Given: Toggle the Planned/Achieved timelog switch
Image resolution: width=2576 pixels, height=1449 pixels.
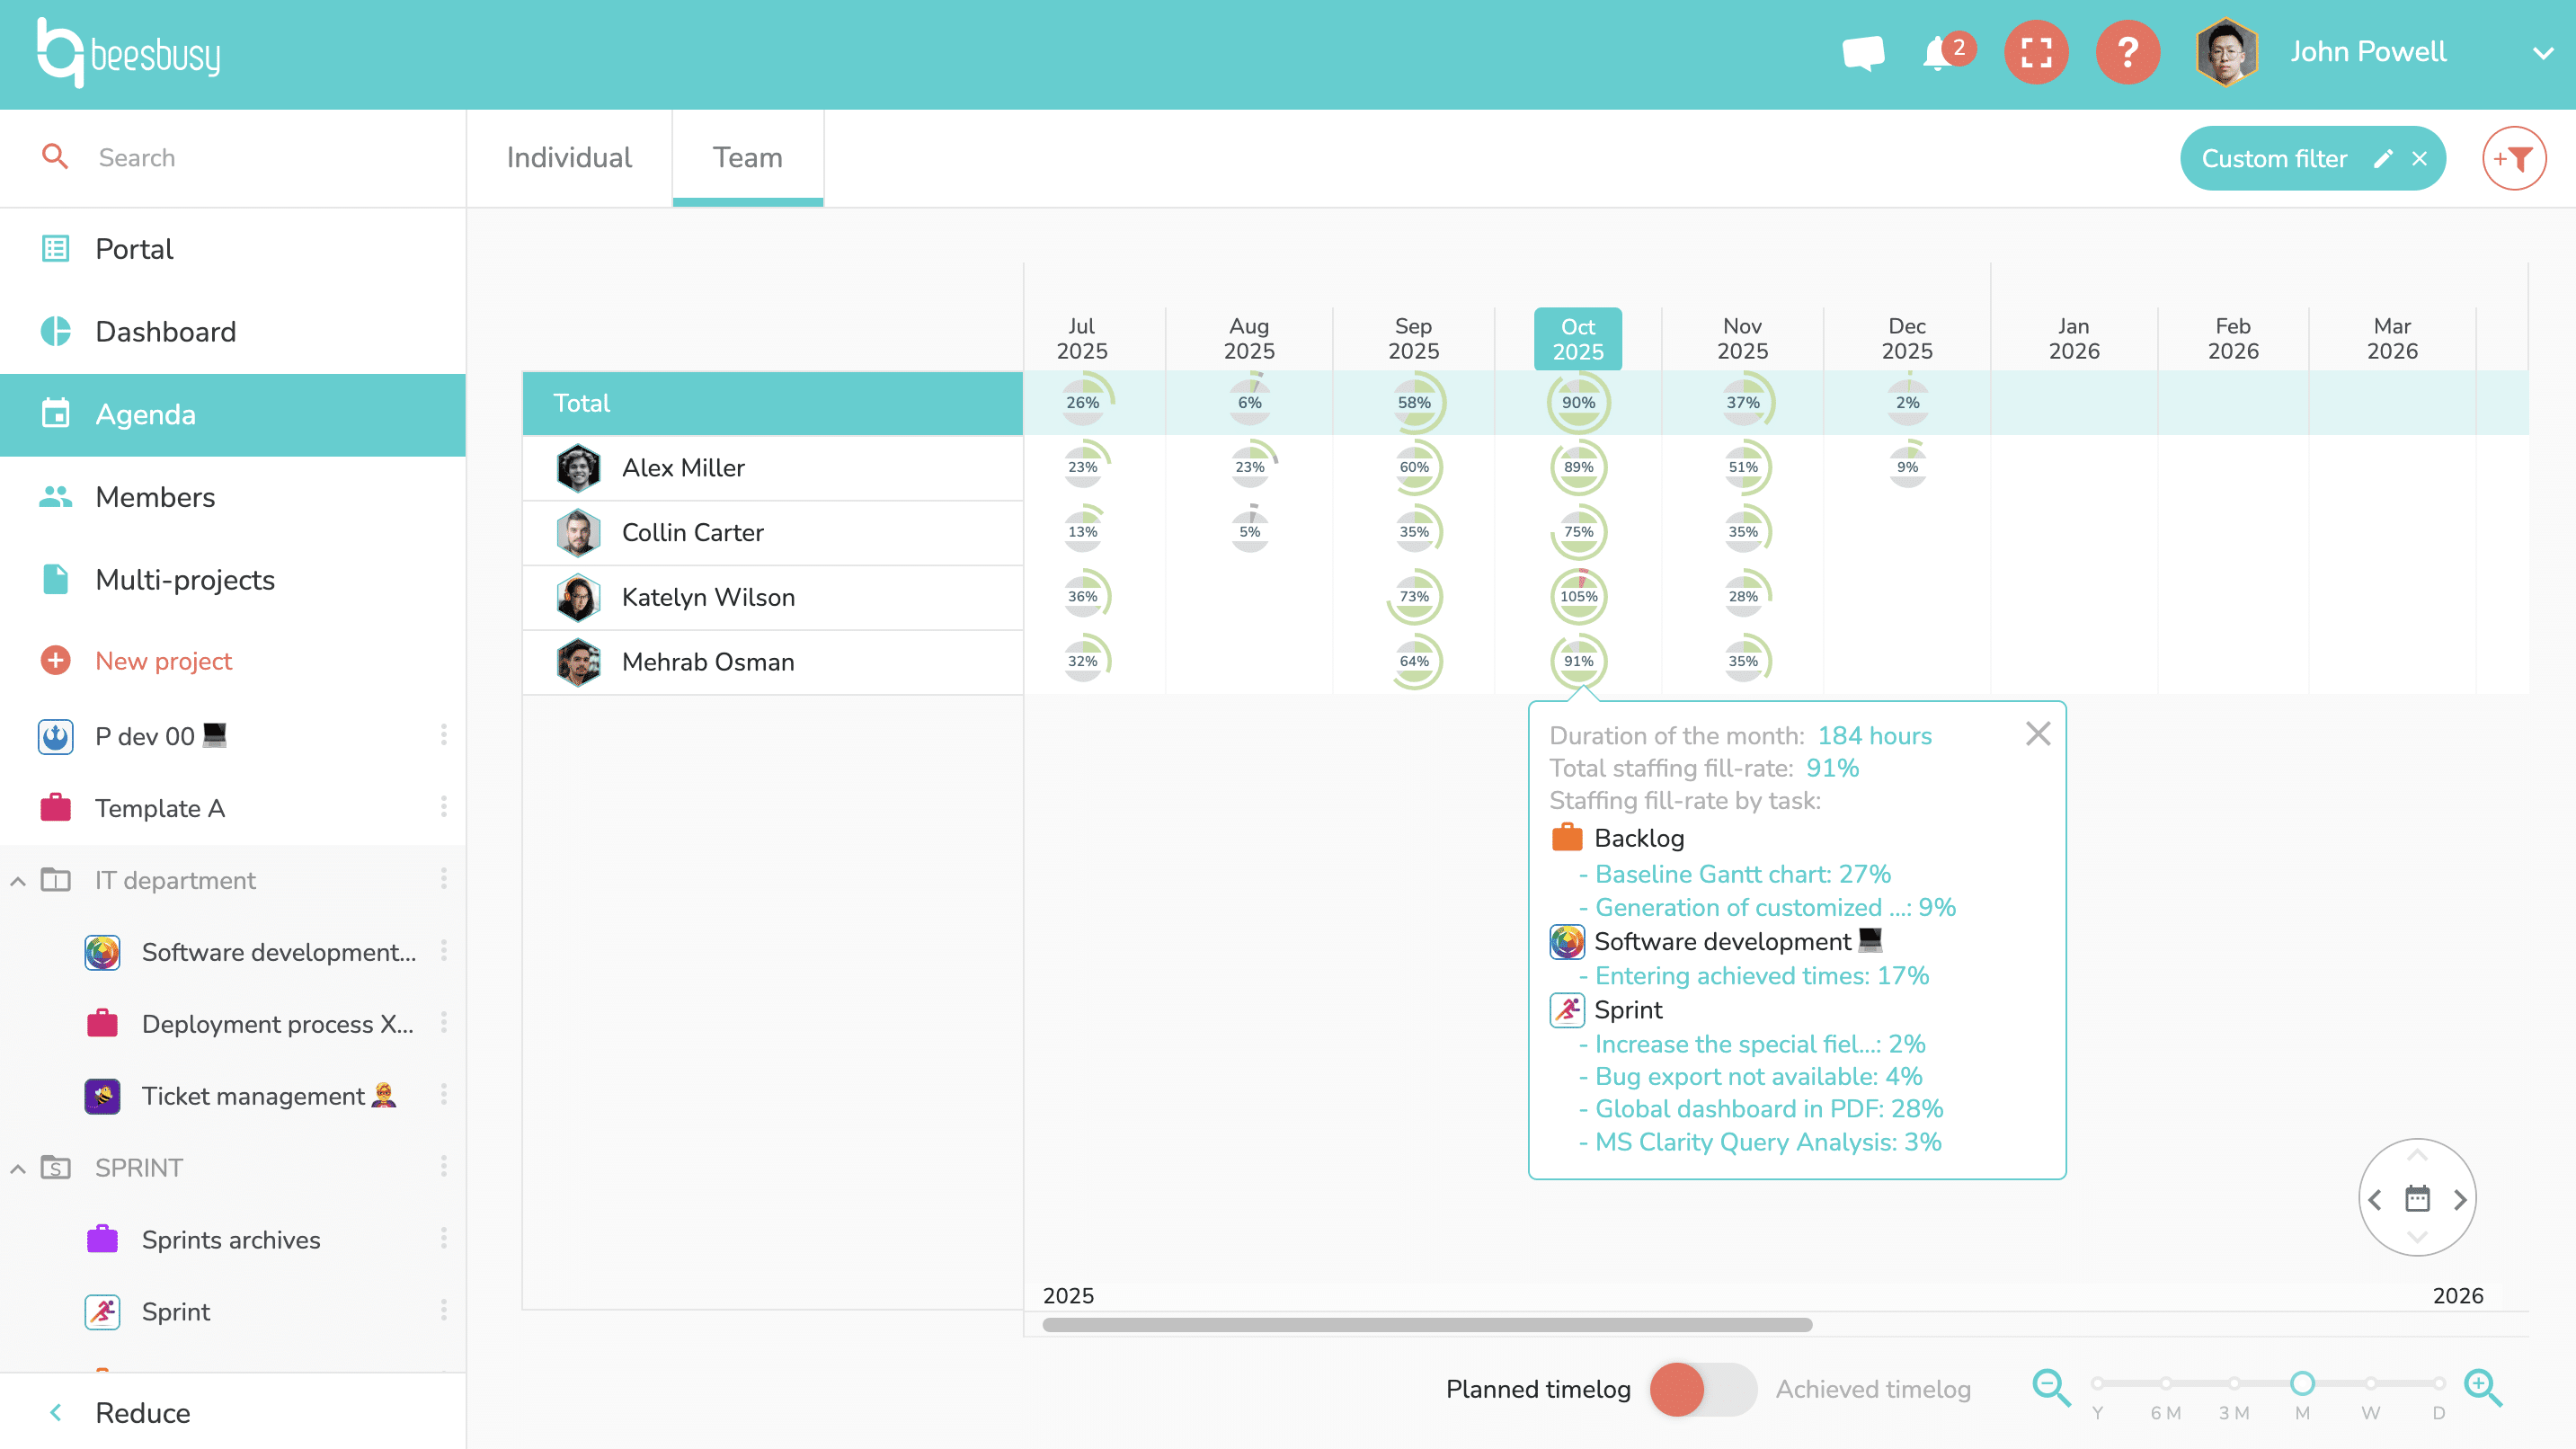Looking at the screenshot, I should point(1702,1389).
